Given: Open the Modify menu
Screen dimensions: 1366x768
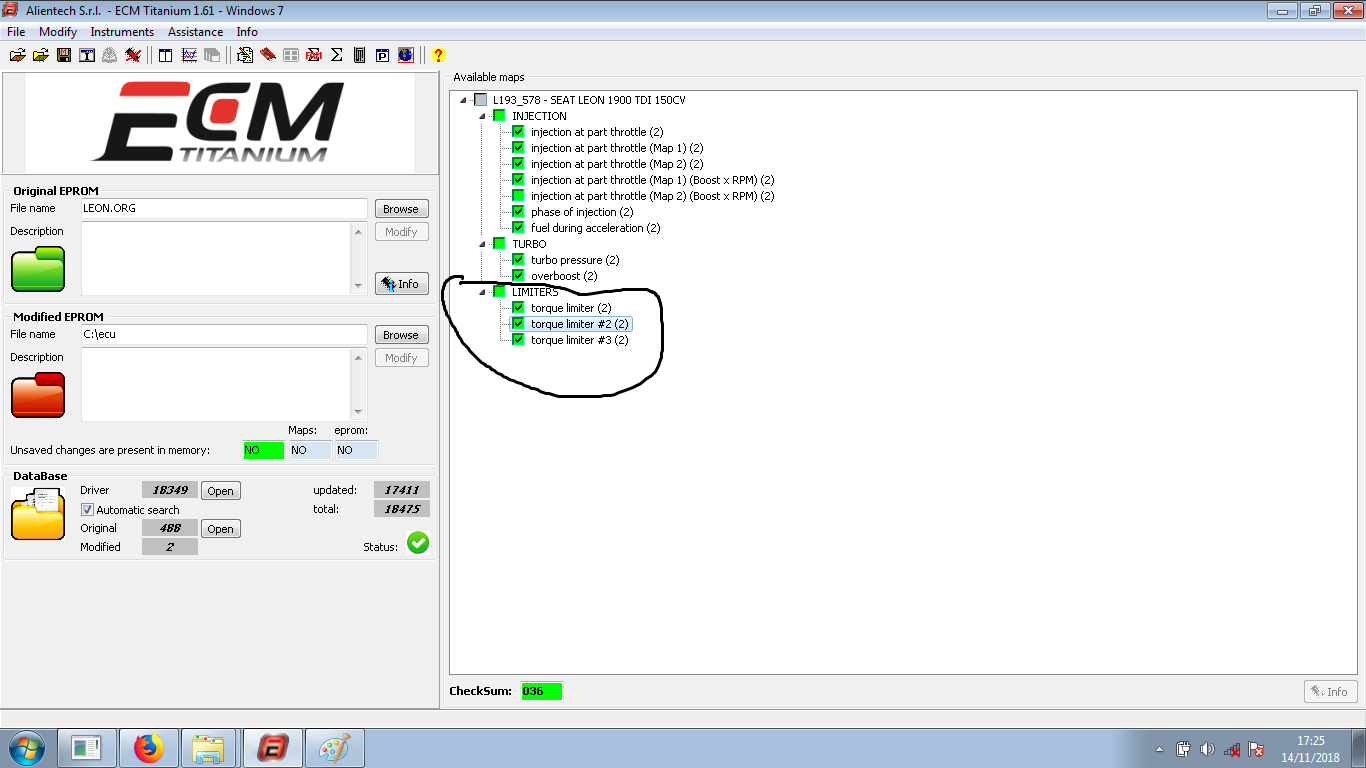Looking at the screenshot, I should click(x=58, y=32).
